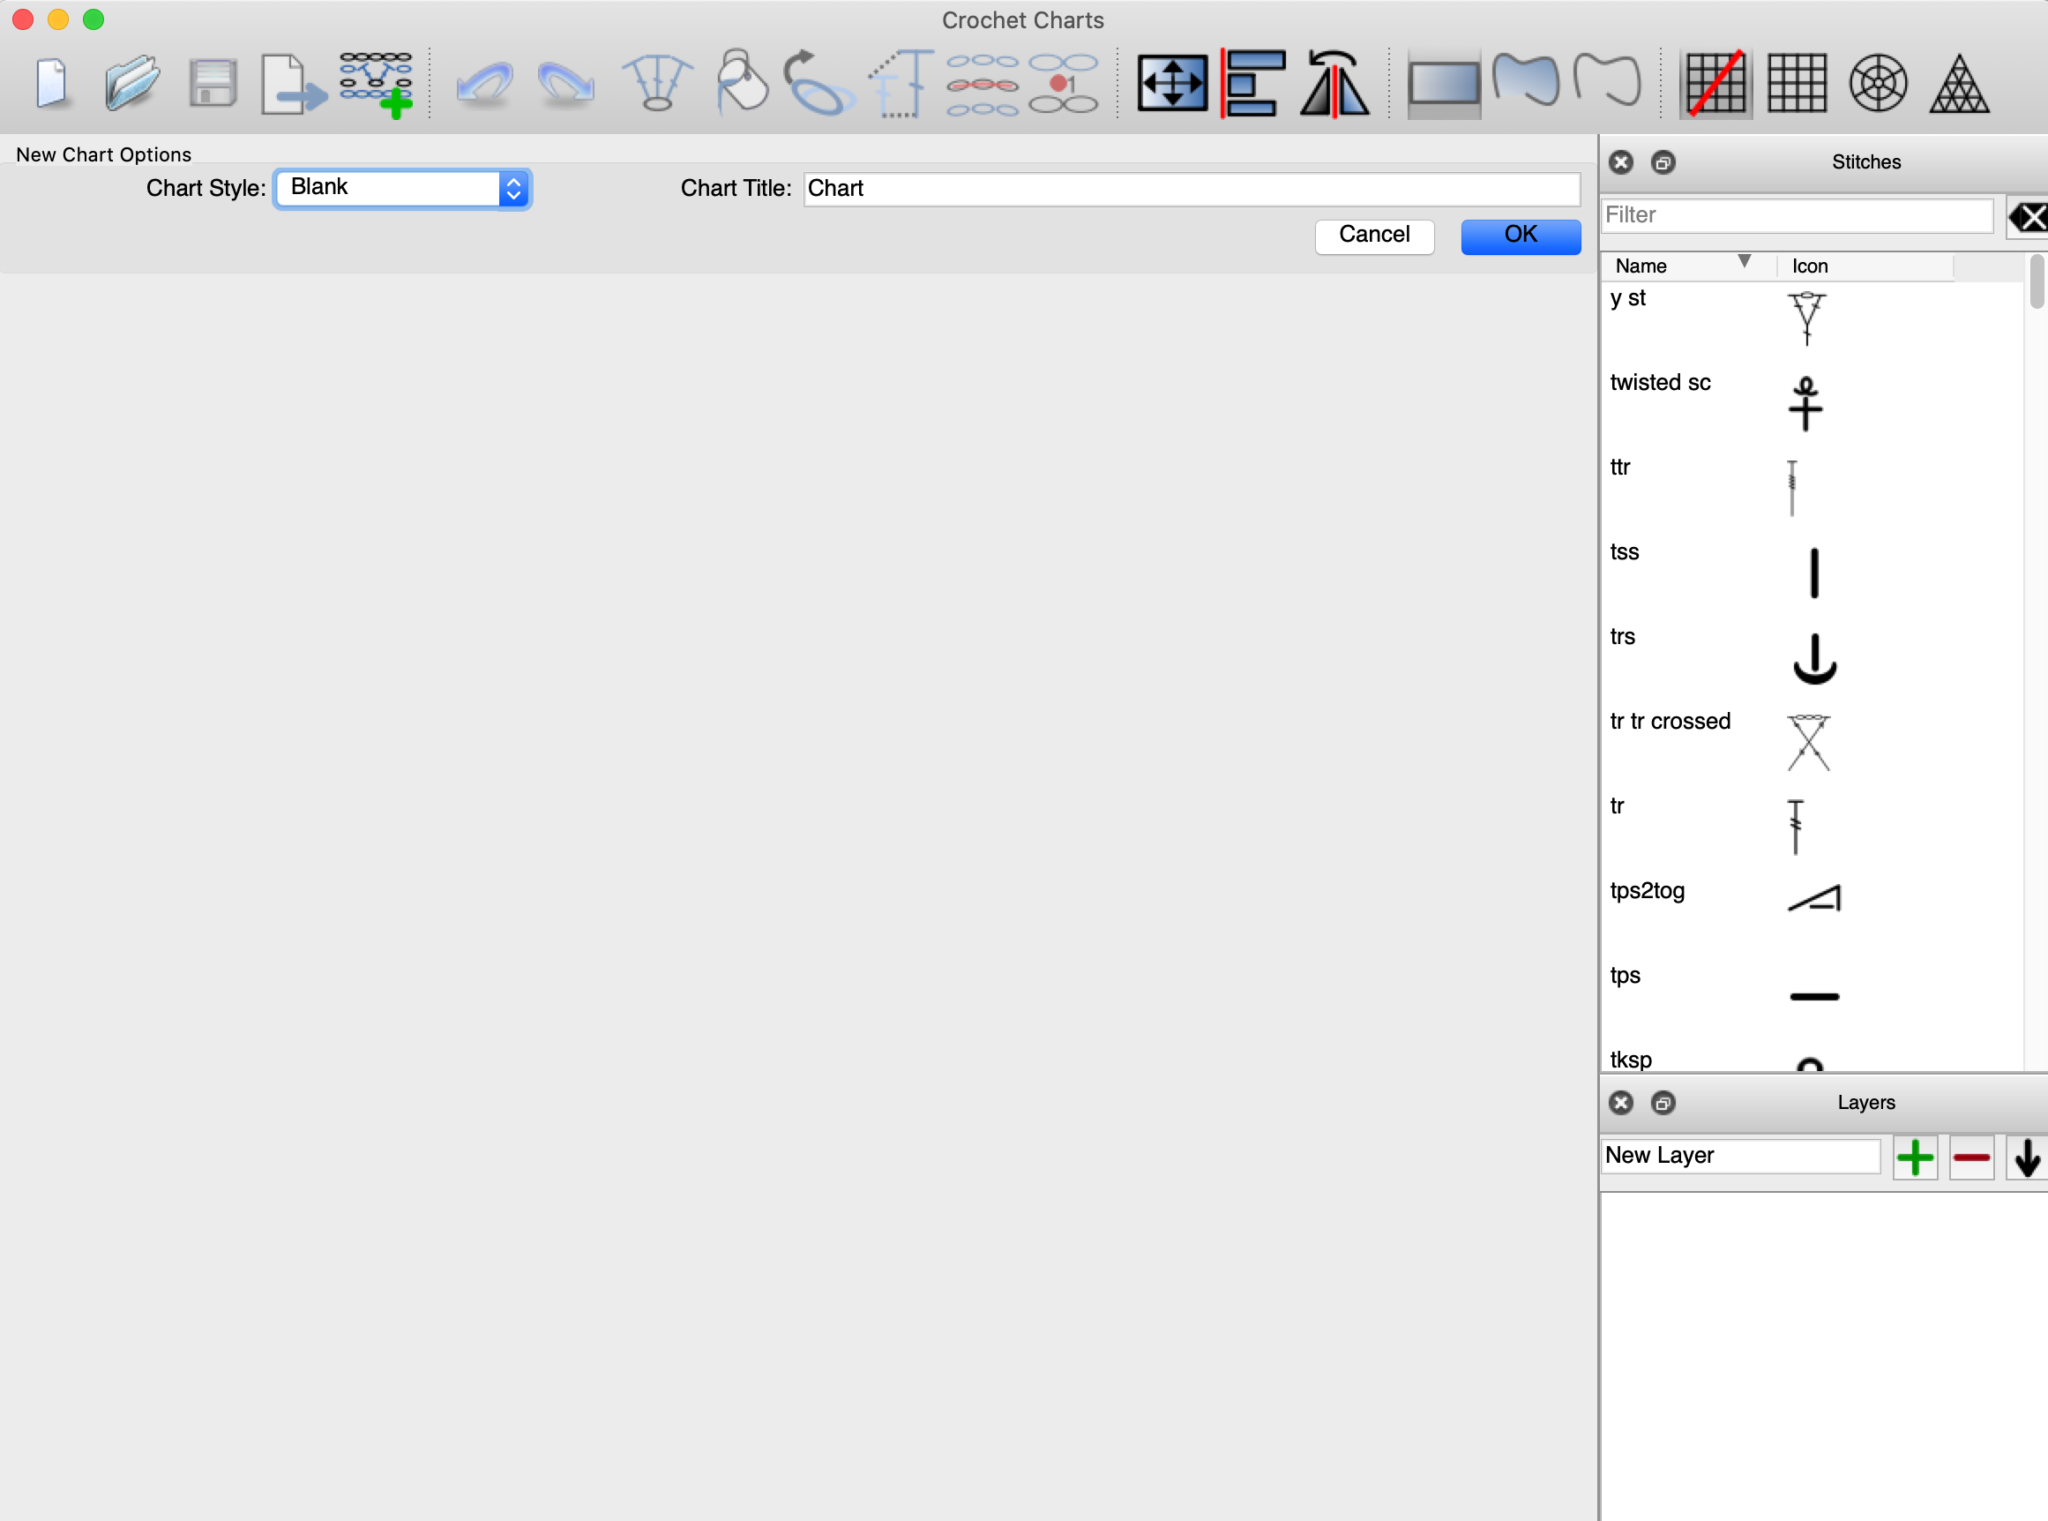Screen dimensions: 2048x1521
Task: Select the triangle grid icon
Action: tap(1959, 84)
